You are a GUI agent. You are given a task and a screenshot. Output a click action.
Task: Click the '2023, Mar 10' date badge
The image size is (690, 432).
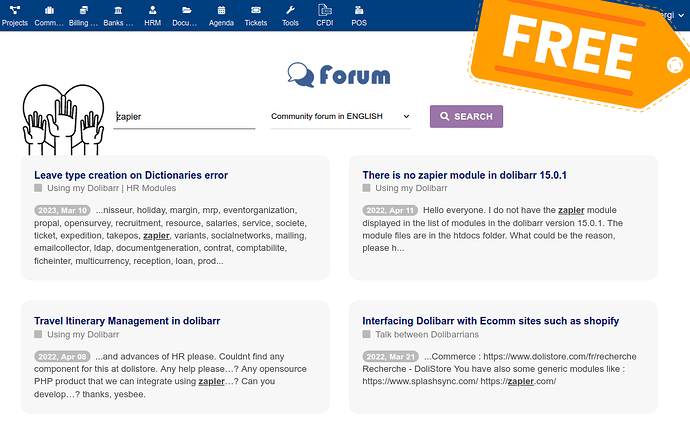pyautogui.click(x=62, y=210)
